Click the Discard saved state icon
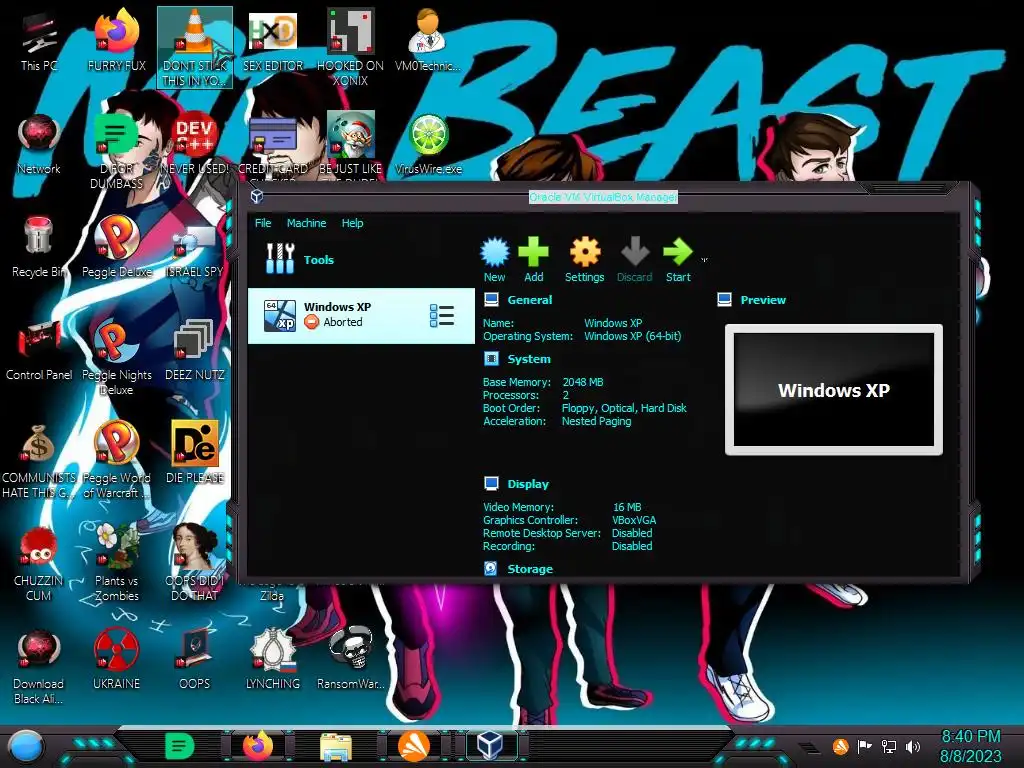 point(634,259)
